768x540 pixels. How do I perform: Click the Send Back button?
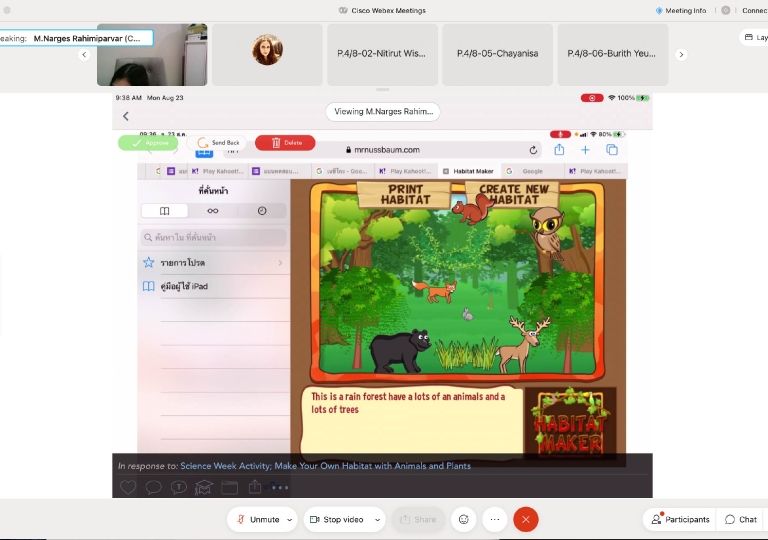tap(216, 143)
